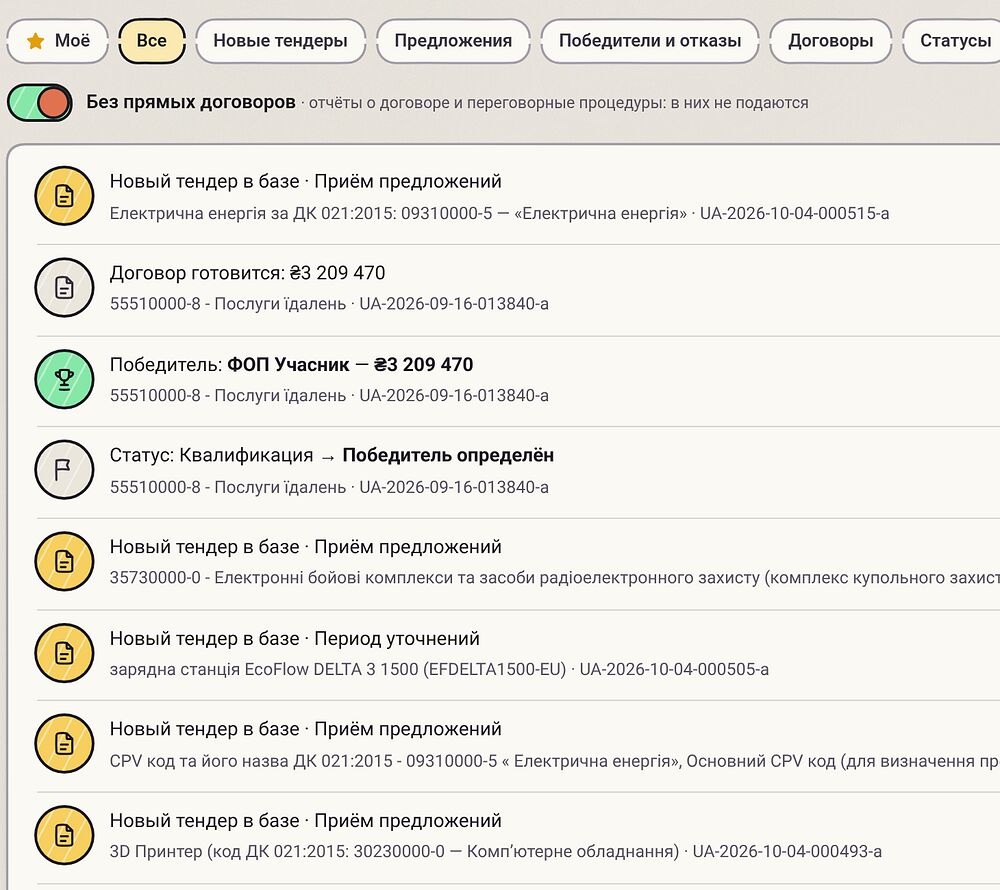Click the green trophy icon for Победитель

point(64,379)
